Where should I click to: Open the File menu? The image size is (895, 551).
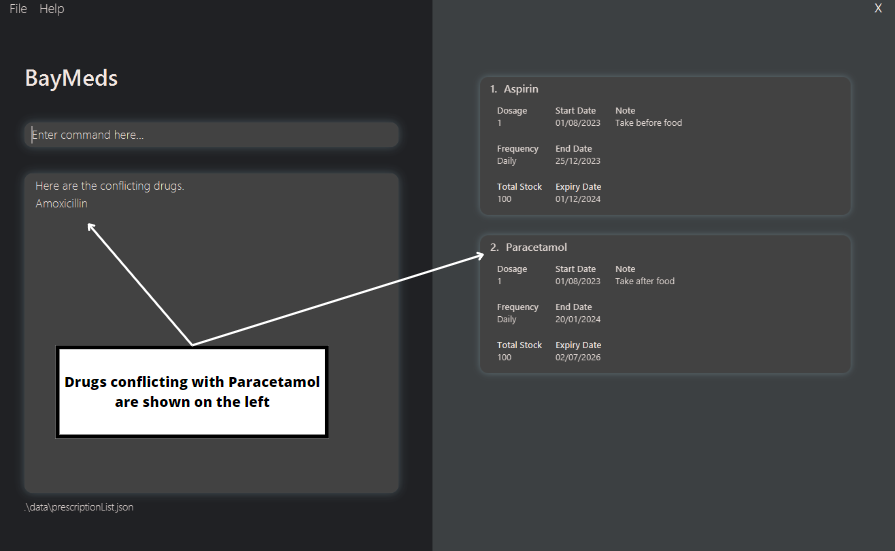18,9
